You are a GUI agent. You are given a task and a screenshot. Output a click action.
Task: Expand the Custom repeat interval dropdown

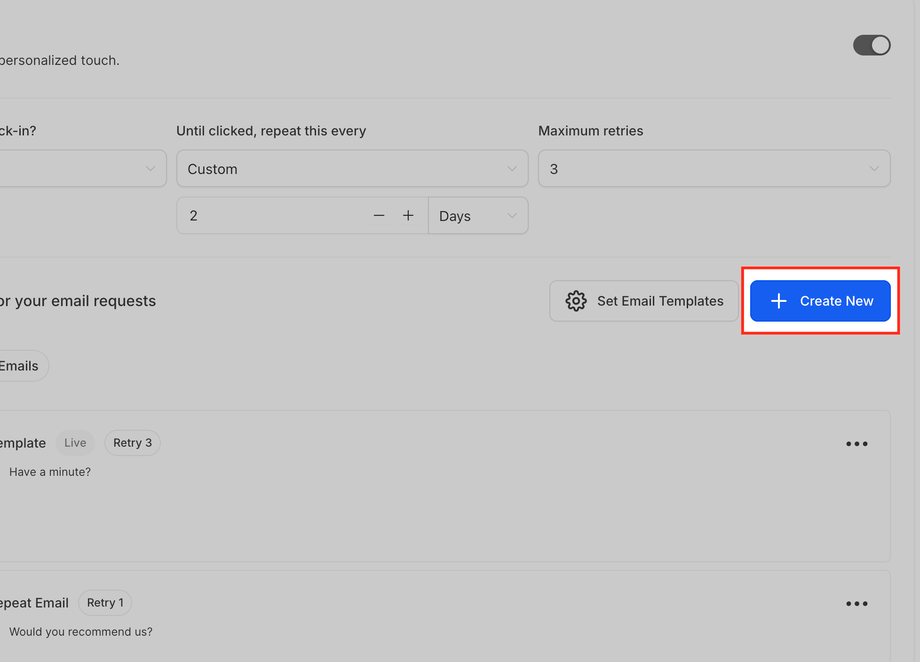[352, 169]
